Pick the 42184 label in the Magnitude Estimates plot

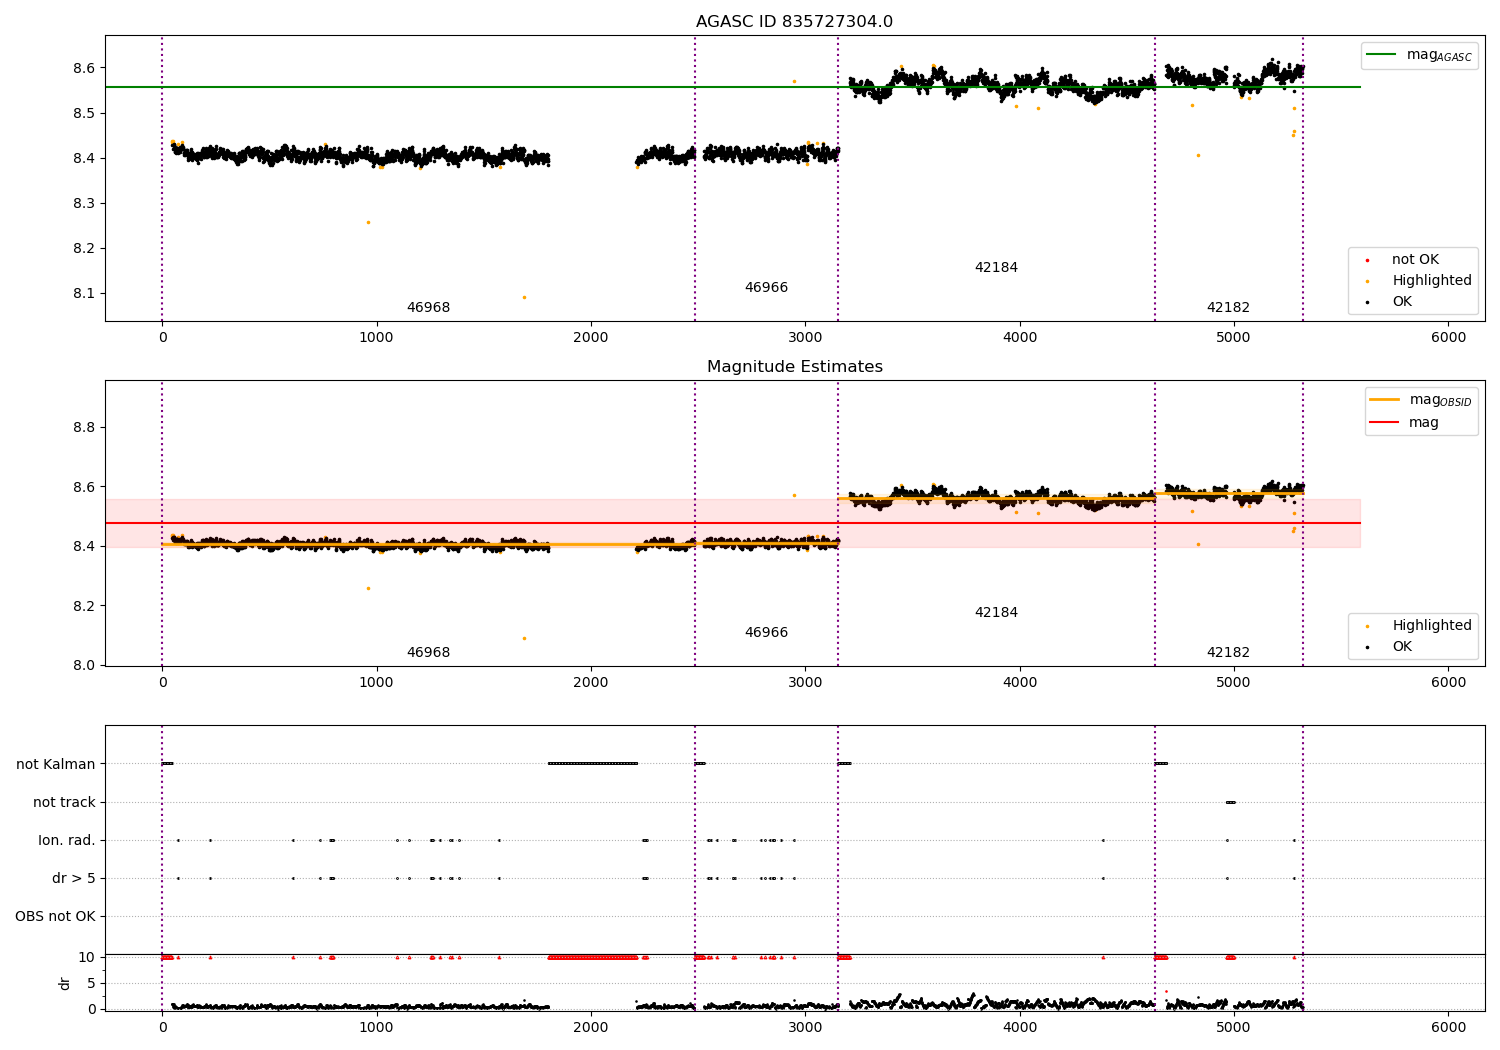tap(996, 613)
